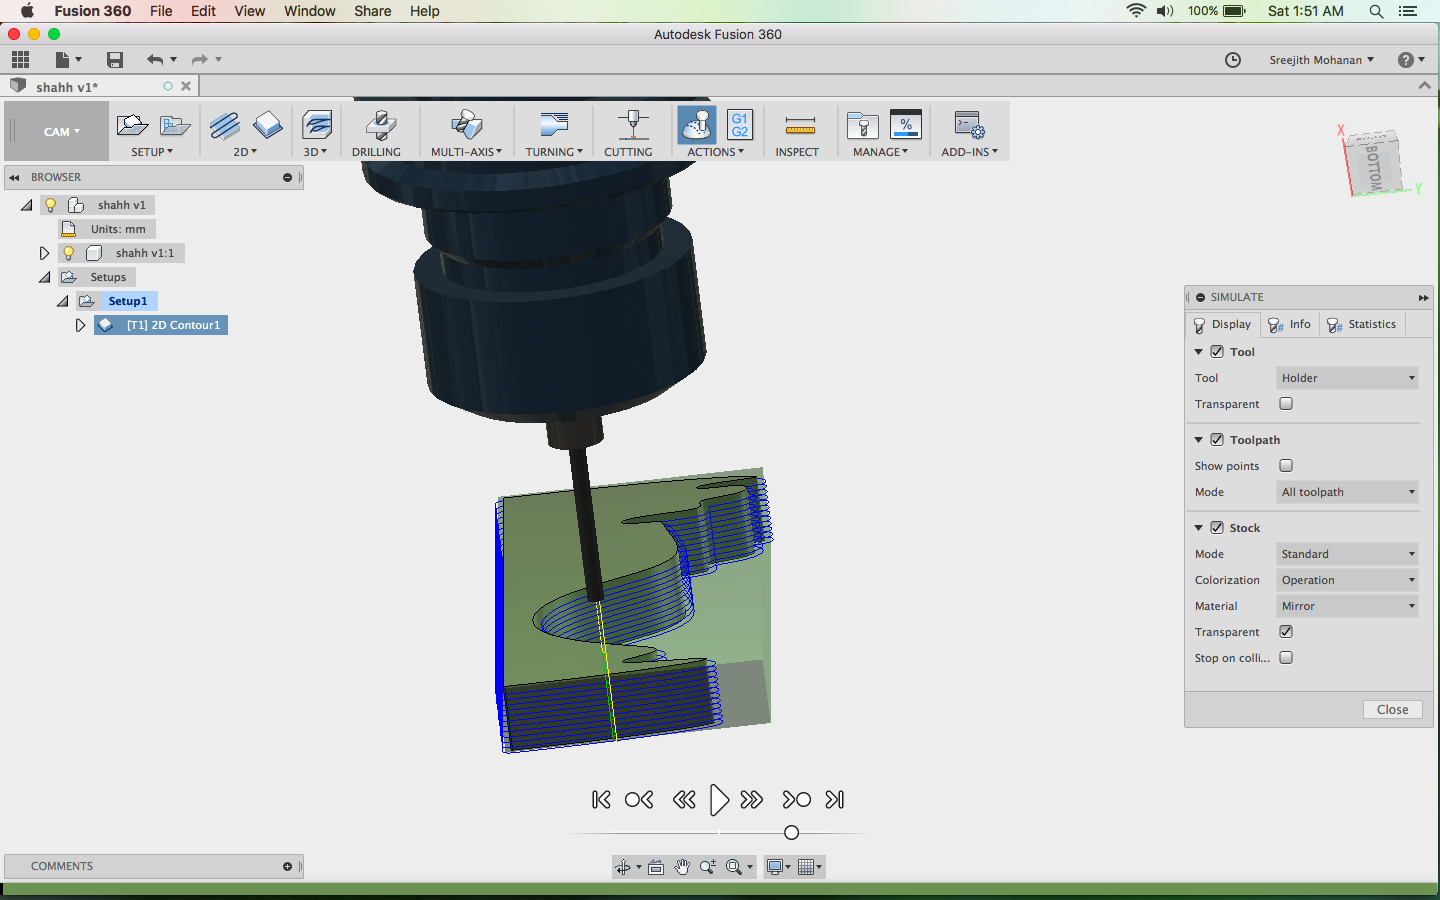The image size is (1440, 900).
Task: Open the Material dropdown showing Mirror
Action: (1347, 606)
